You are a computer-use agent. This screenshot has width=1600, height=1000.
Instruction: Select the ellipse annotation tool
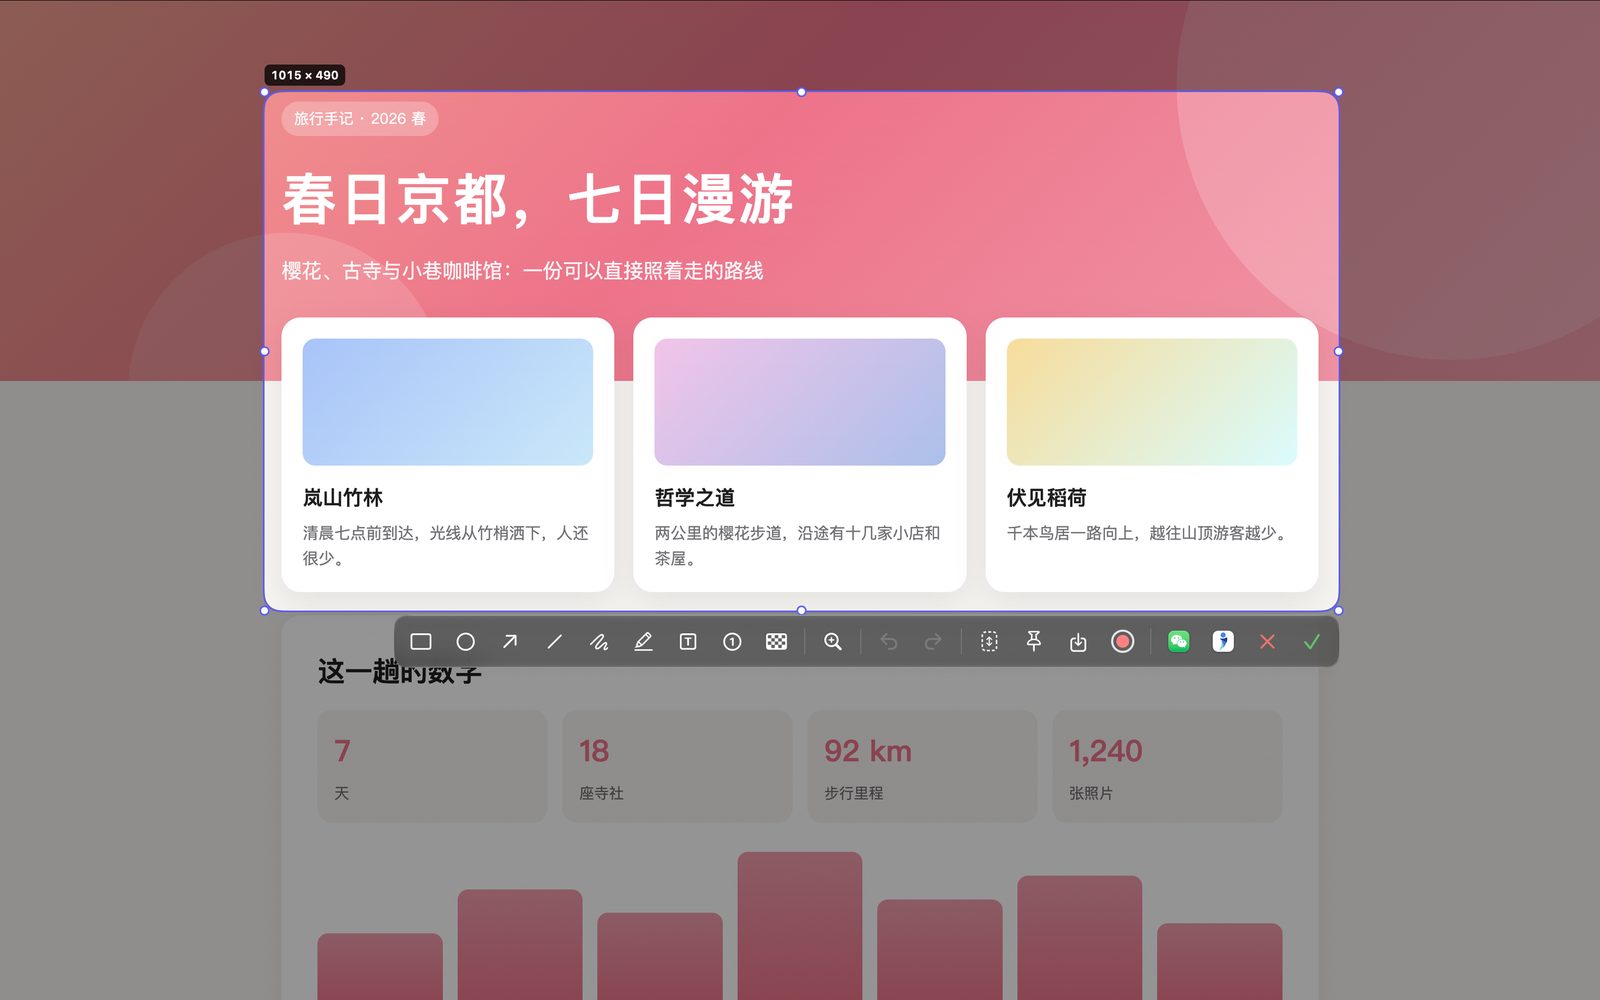[465, 642]
